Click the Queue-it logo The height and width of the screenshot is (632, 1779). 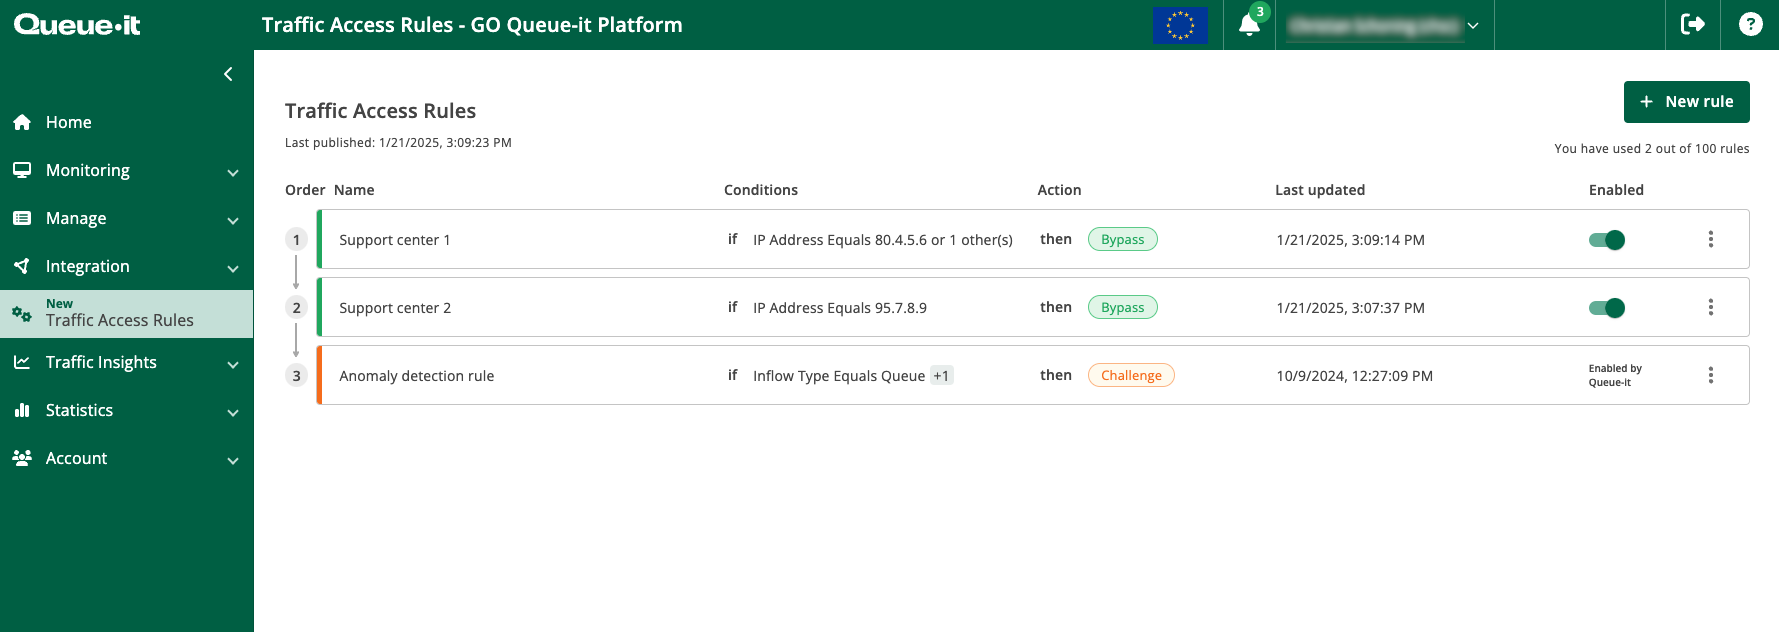tap(77, 25)
